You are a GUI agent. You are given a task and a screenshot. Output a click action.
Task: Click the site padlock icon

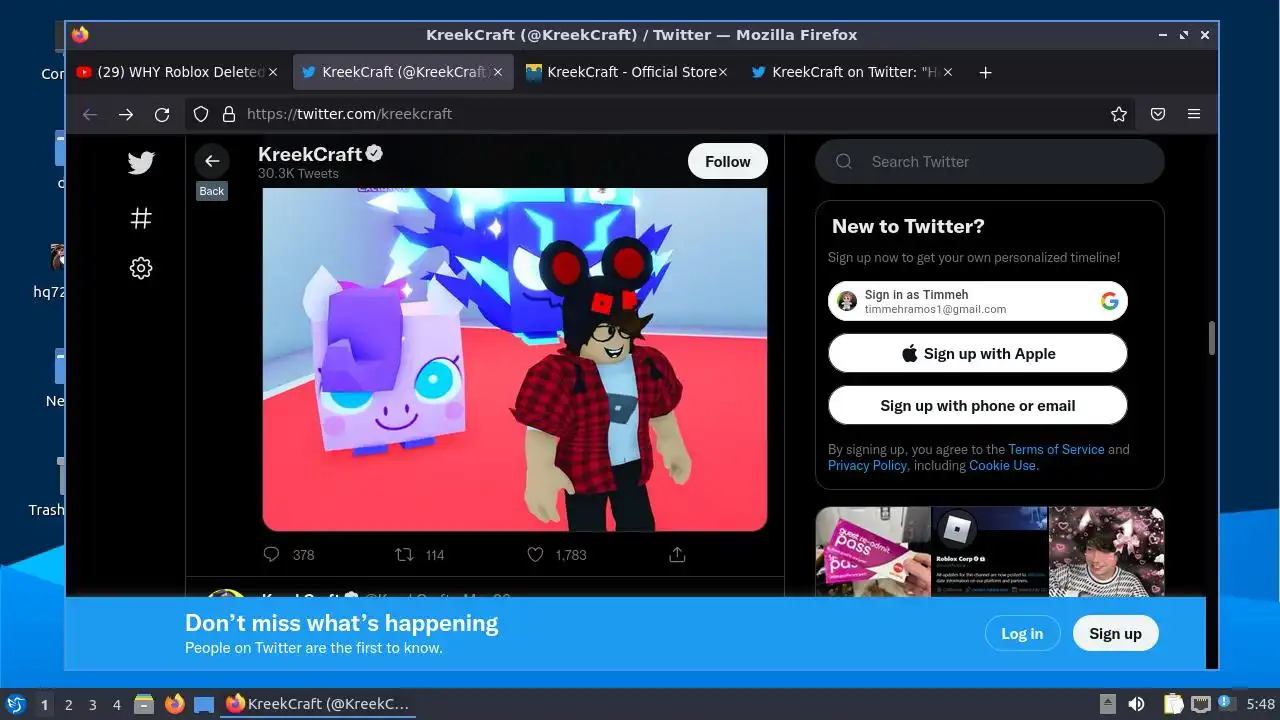pyautogui.click(x=228, y=114)
